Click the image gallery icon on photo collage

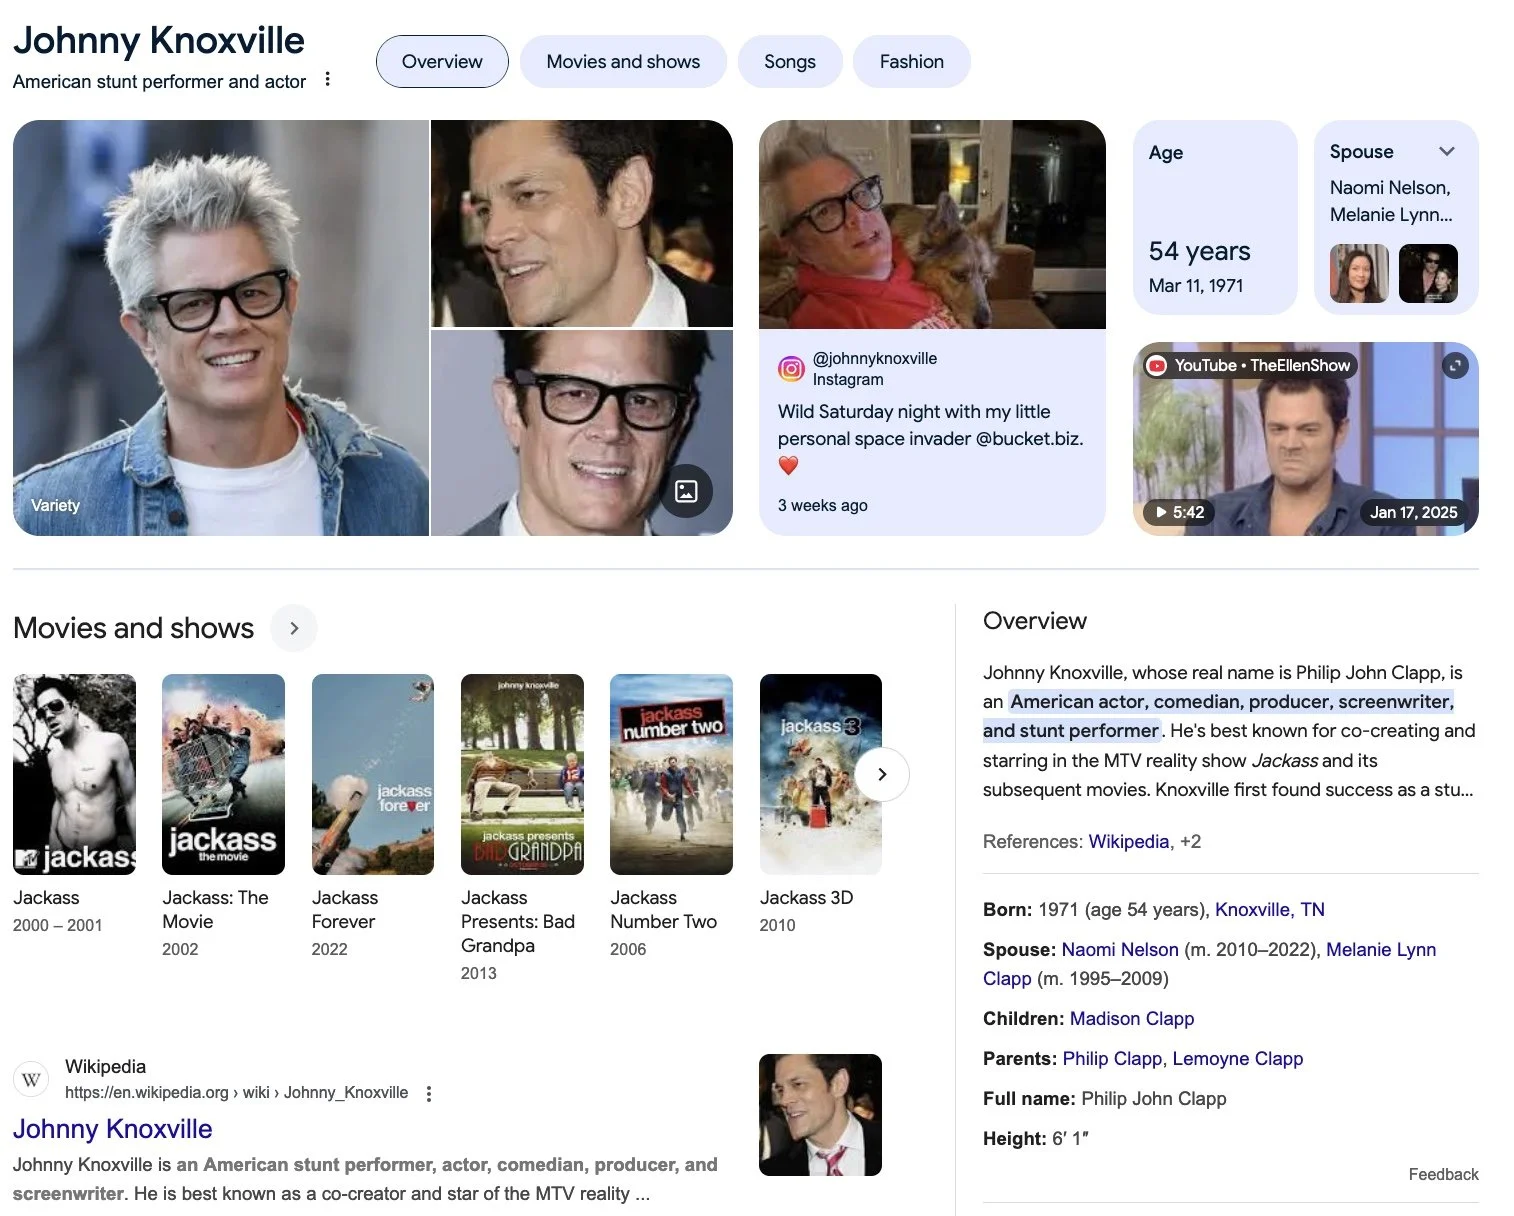coord(686,490)
